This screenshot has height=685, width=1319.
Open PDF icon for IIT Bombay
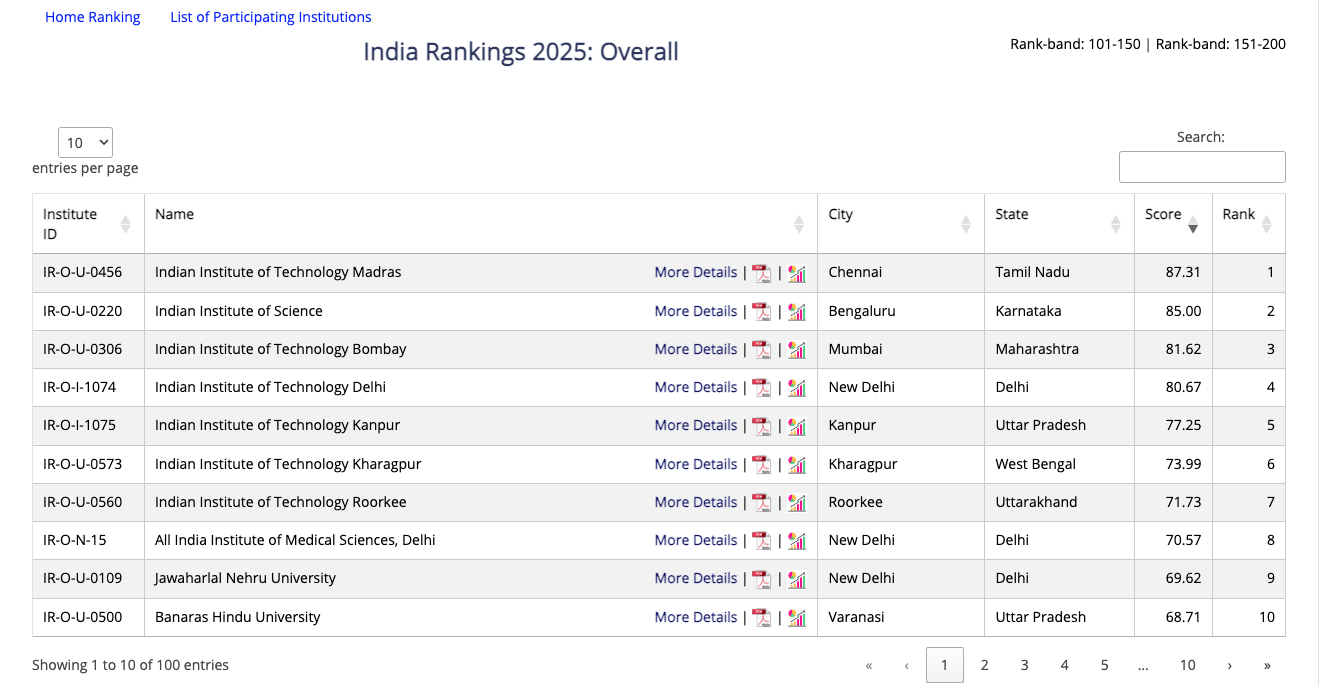click(x=762, y=349)
